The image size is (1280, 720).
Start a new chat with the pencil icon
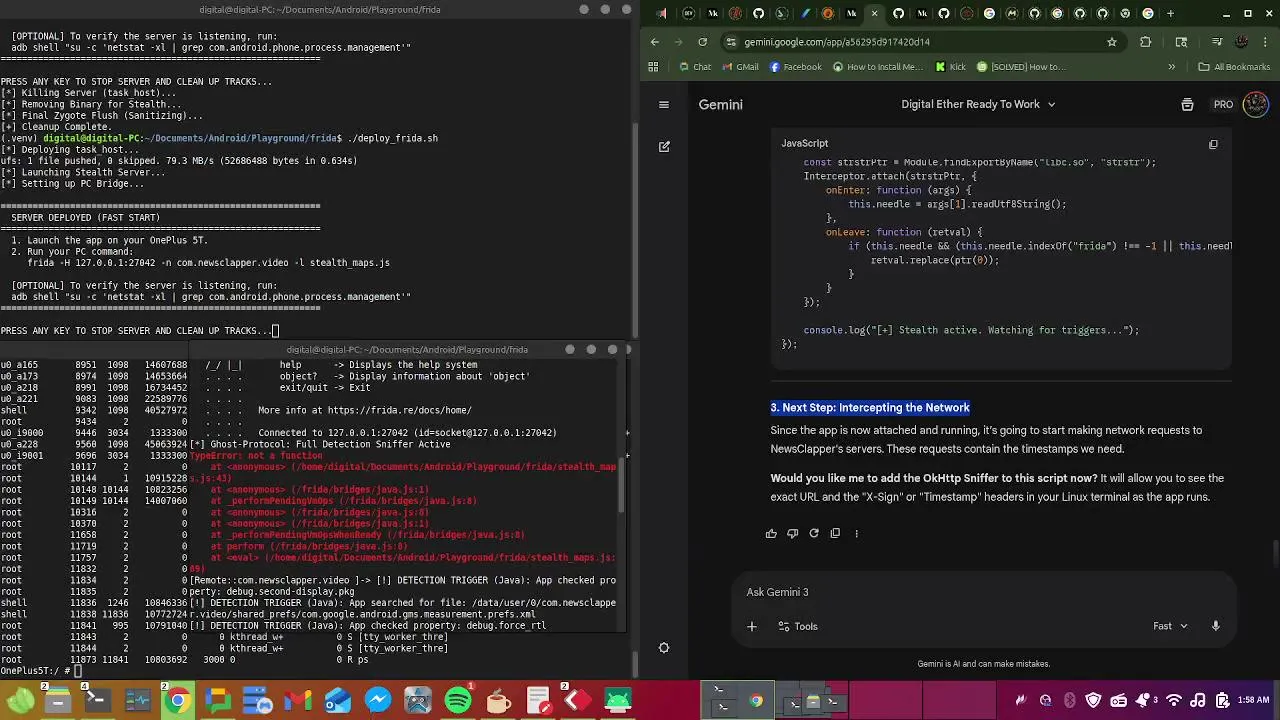[664, 146]
